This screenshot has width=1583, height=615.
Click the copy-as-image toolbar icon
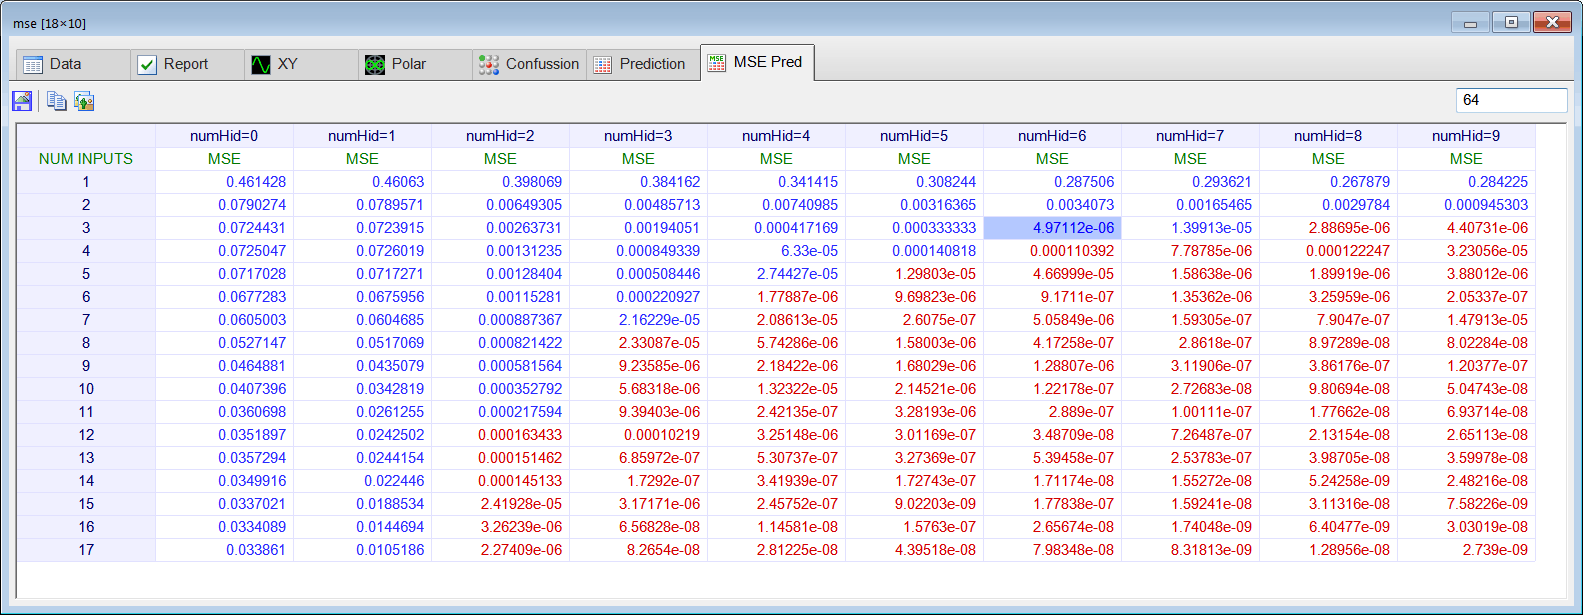click(x=84, y=100)
